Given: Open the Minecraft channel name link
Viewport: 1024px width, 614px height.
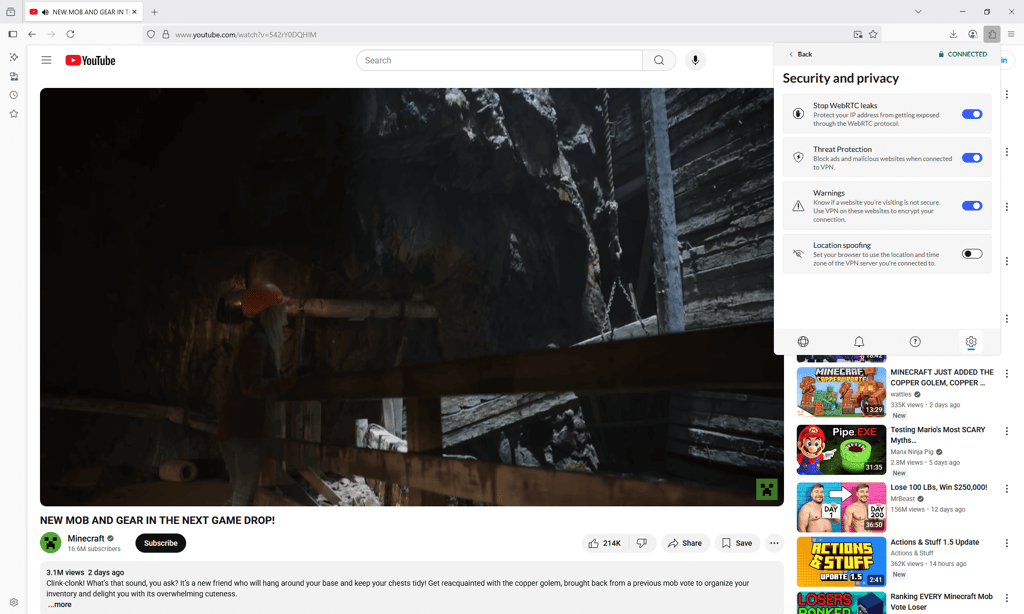Looking at the screenshot, I should point(86,538).
